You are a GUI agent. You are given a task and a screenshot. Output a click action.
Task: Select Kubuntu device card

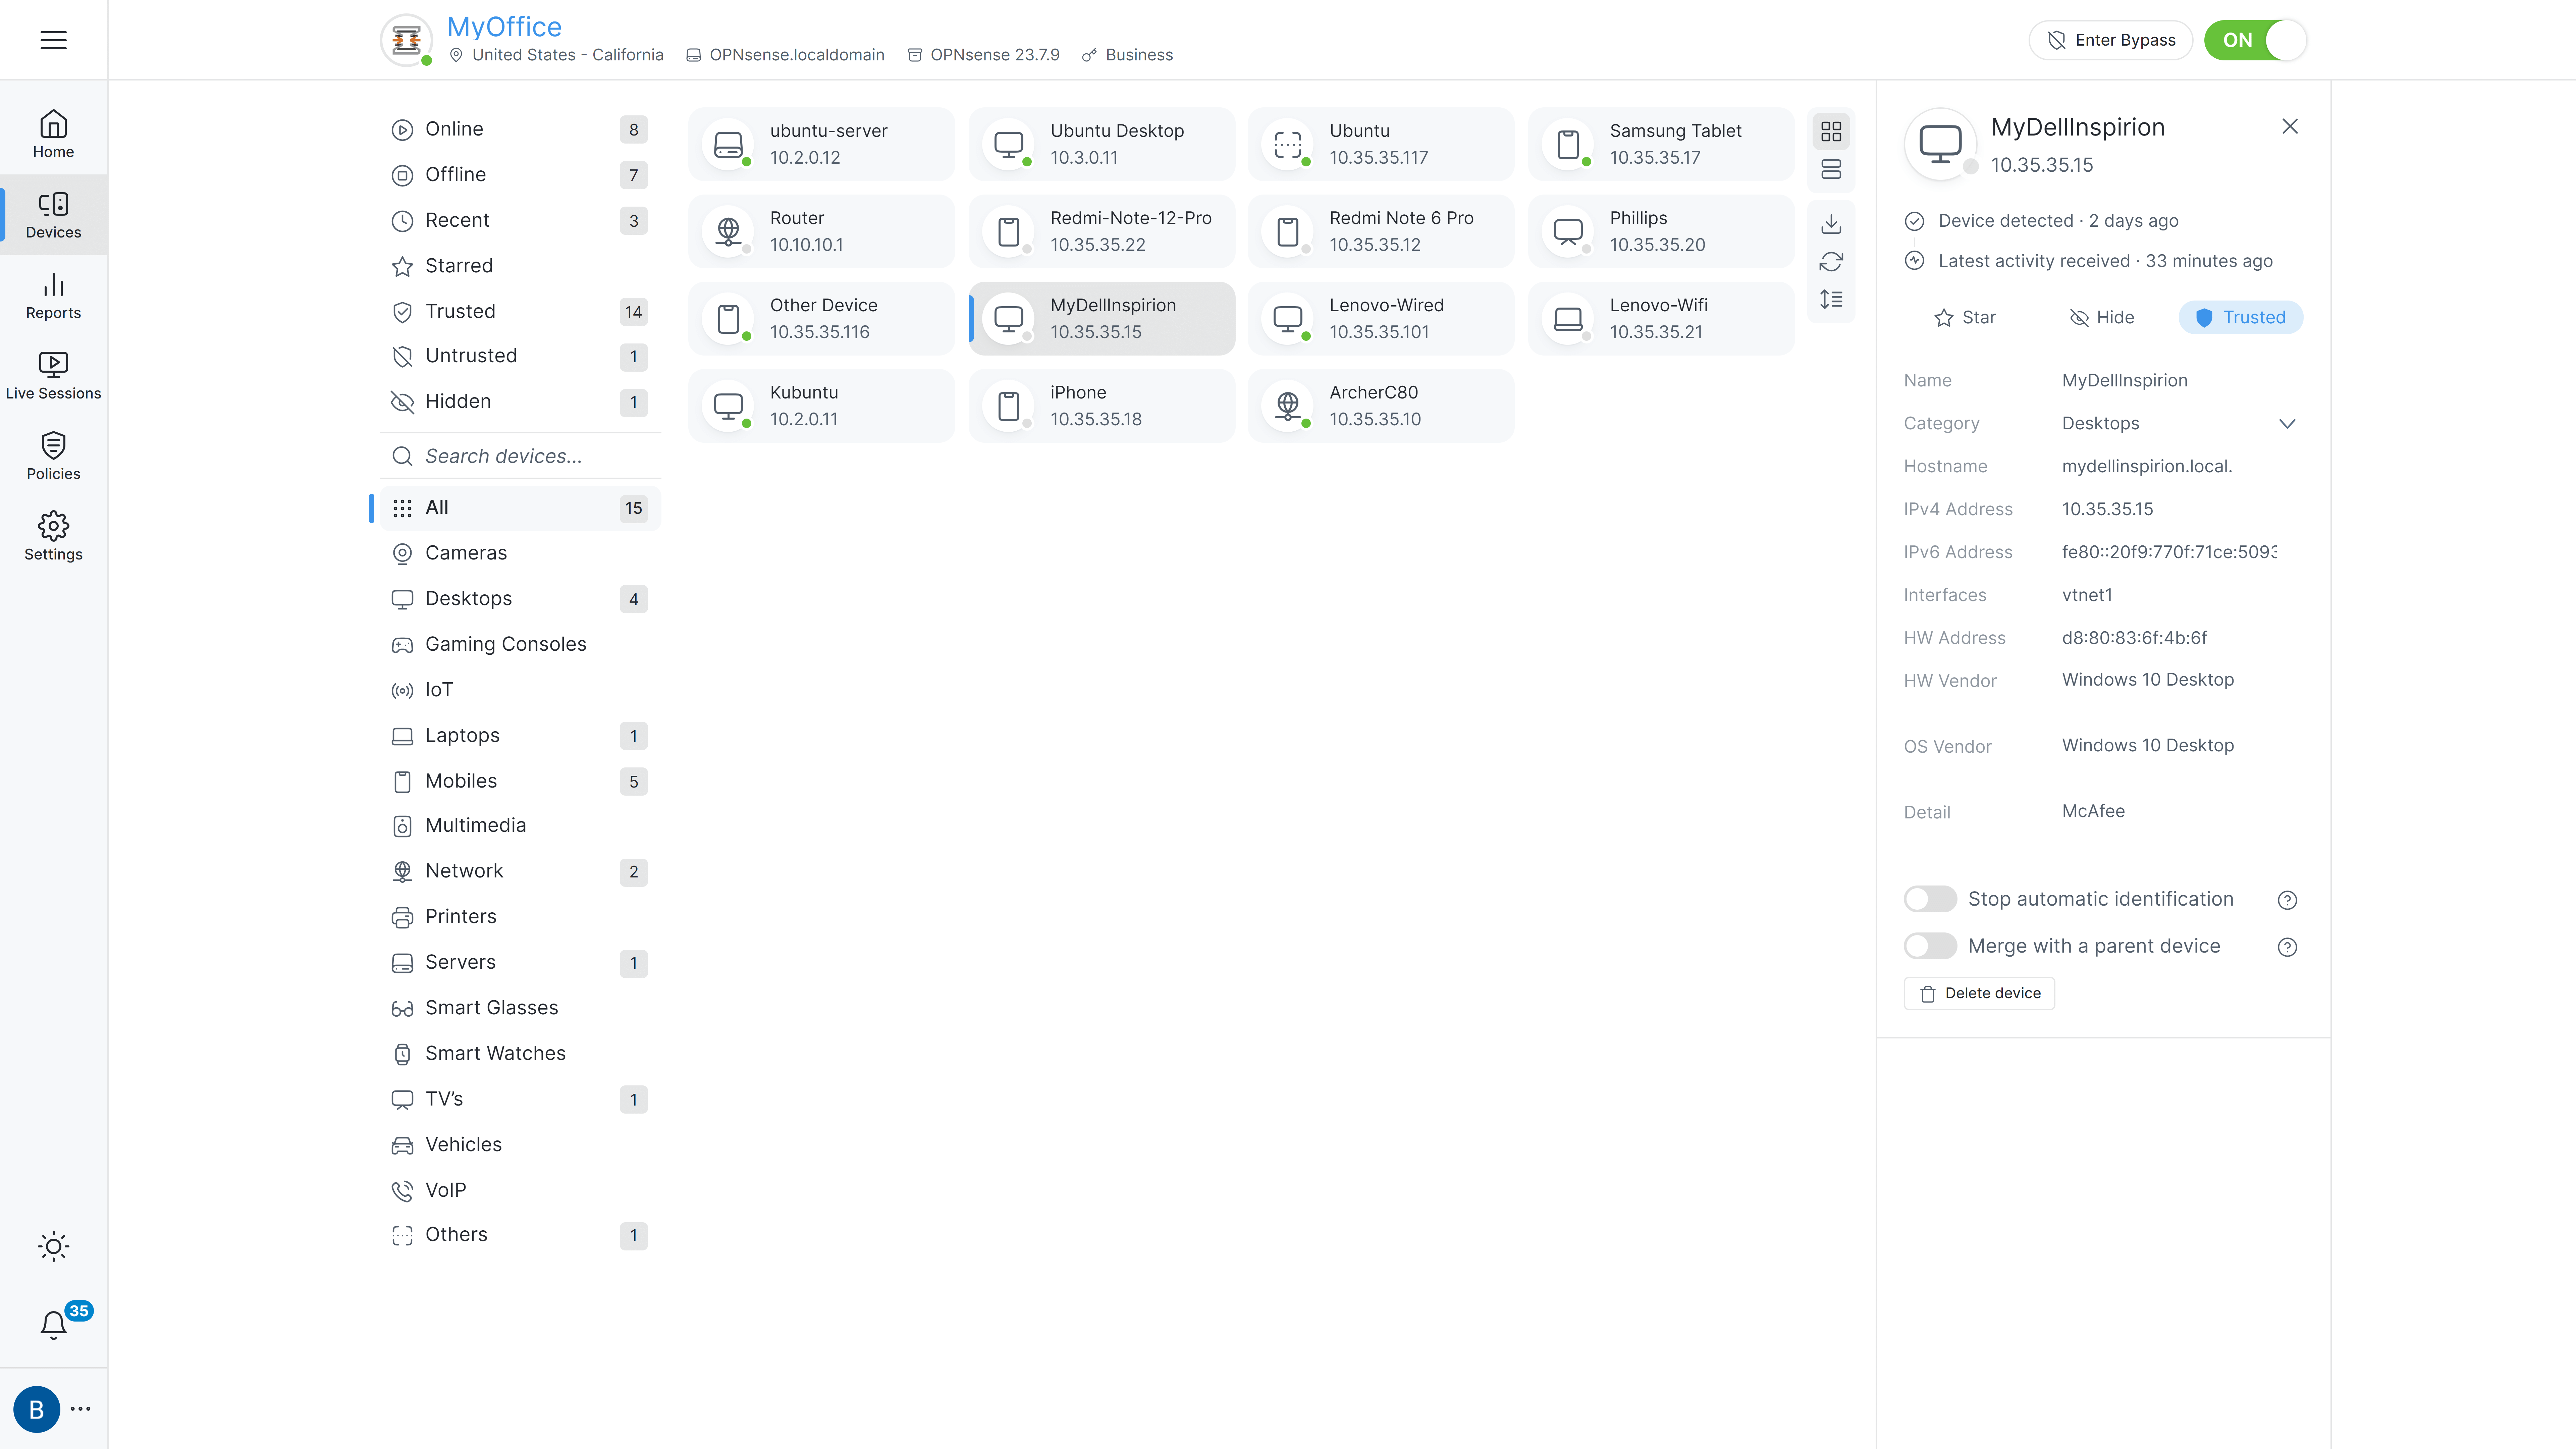821,406
